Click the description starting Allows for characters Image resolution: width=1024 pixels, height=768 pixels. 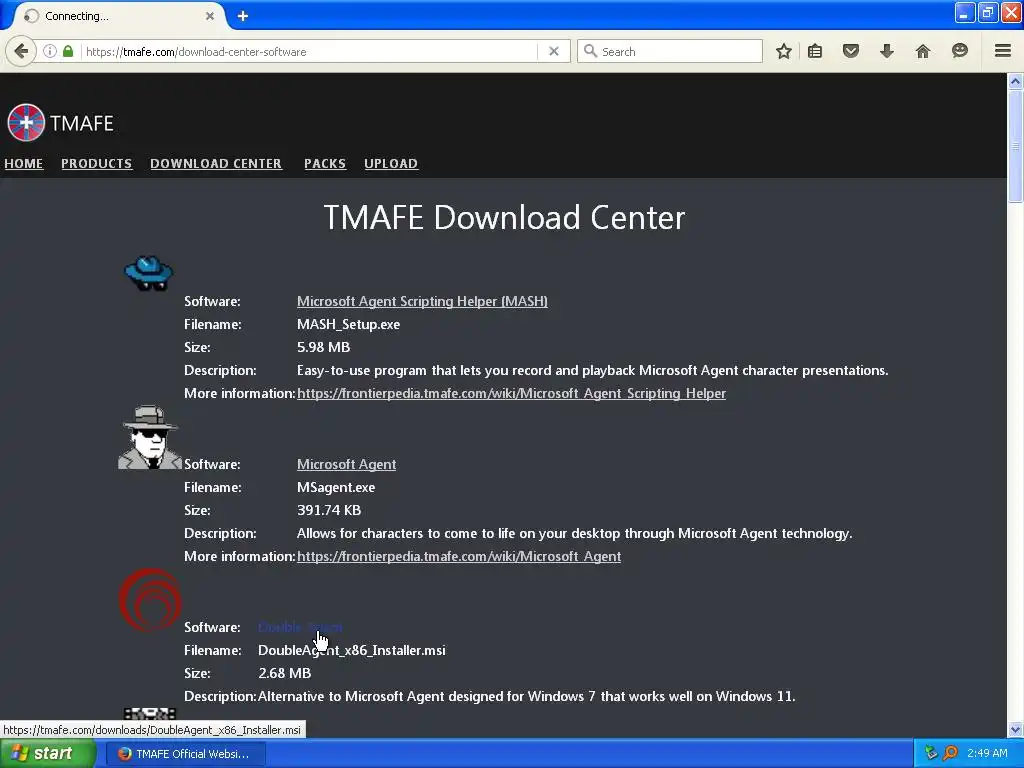click(574, 534)
